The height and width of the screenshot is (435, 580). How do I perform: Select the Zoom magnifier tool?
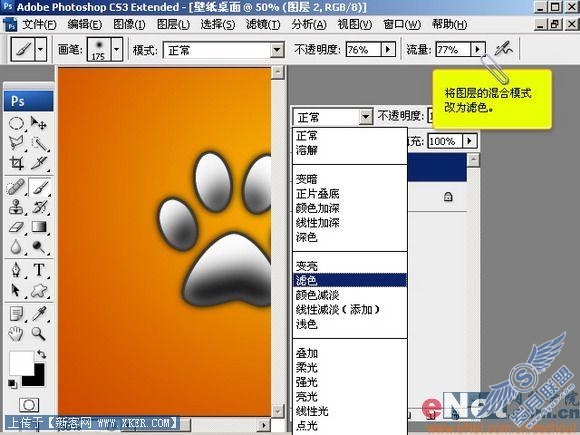click(x=39, y=334)
